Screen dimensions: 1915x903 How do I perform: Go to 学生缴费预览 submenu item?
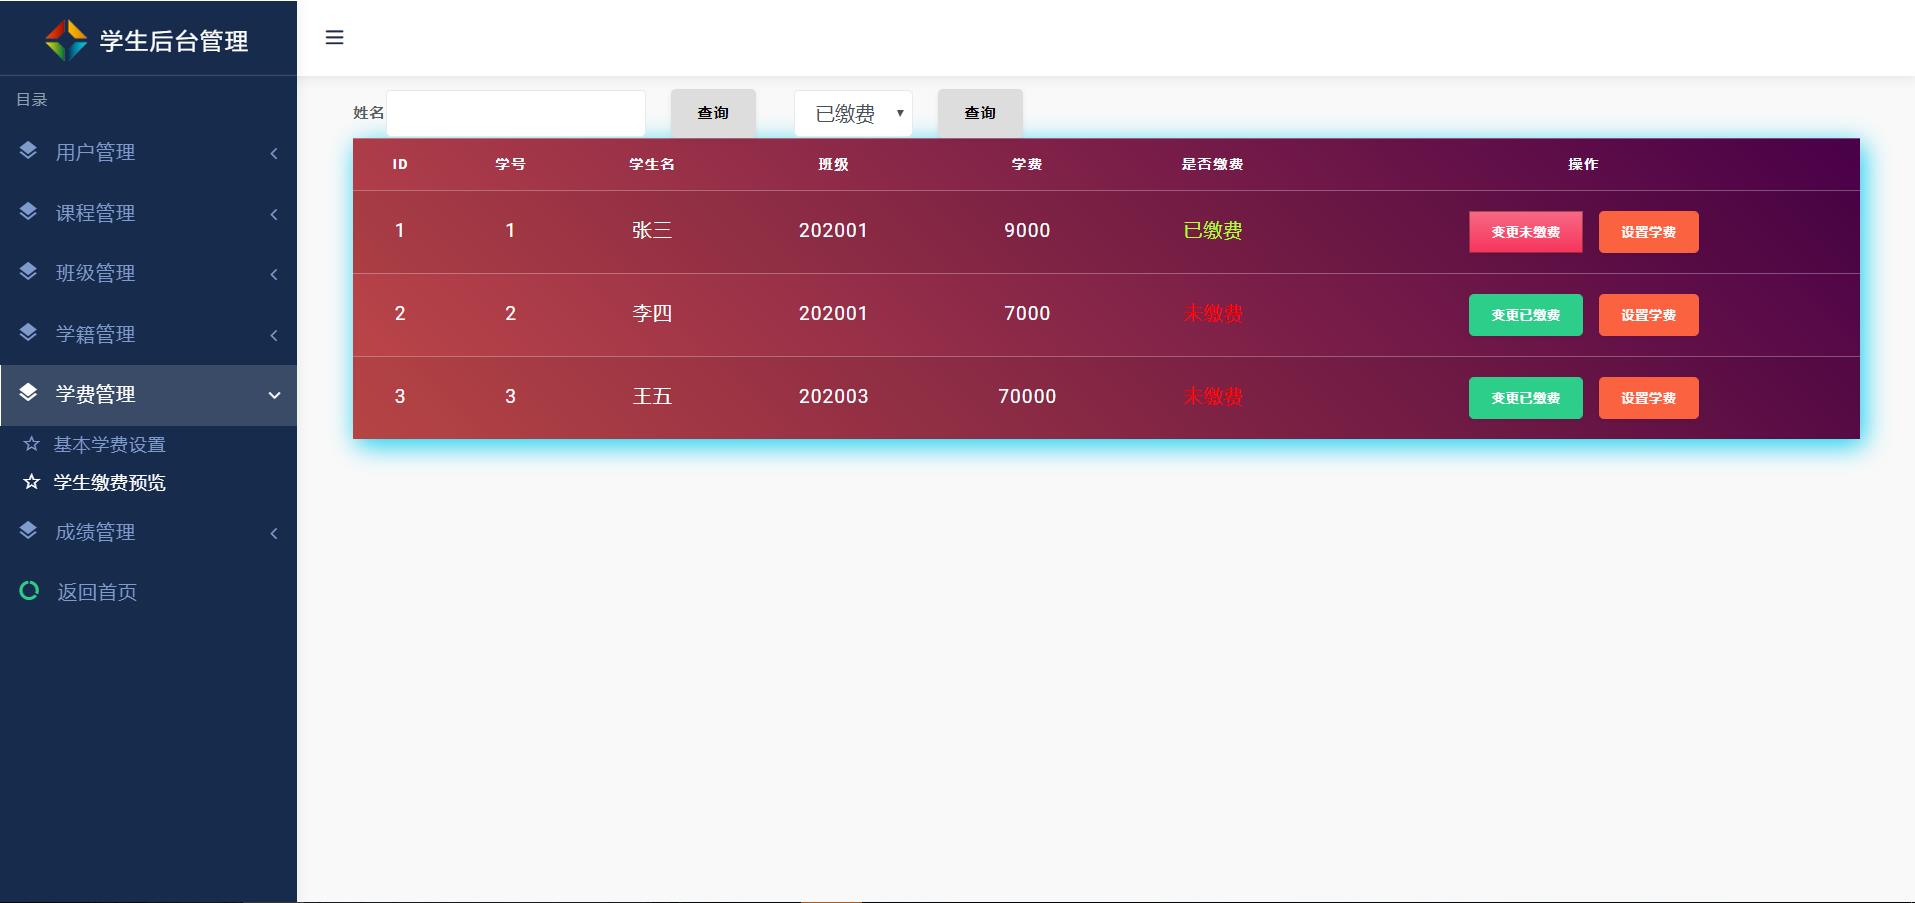[109, 483]
